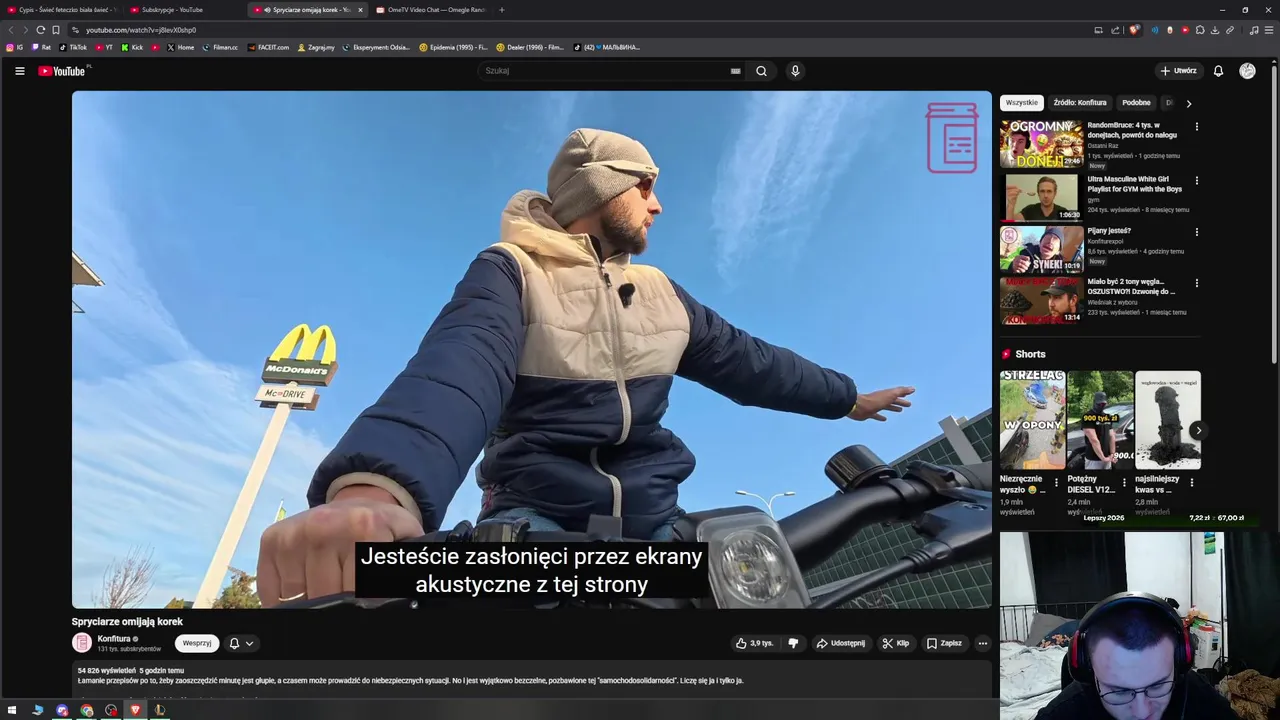The image size is (1280, 720).
Task: Open browser downloads icon
Action: tap(1215, 30)
